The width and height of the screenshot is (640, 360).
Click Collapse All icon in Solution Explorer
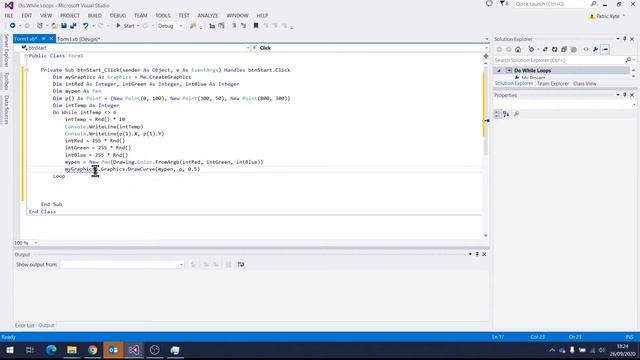point(564,49)
